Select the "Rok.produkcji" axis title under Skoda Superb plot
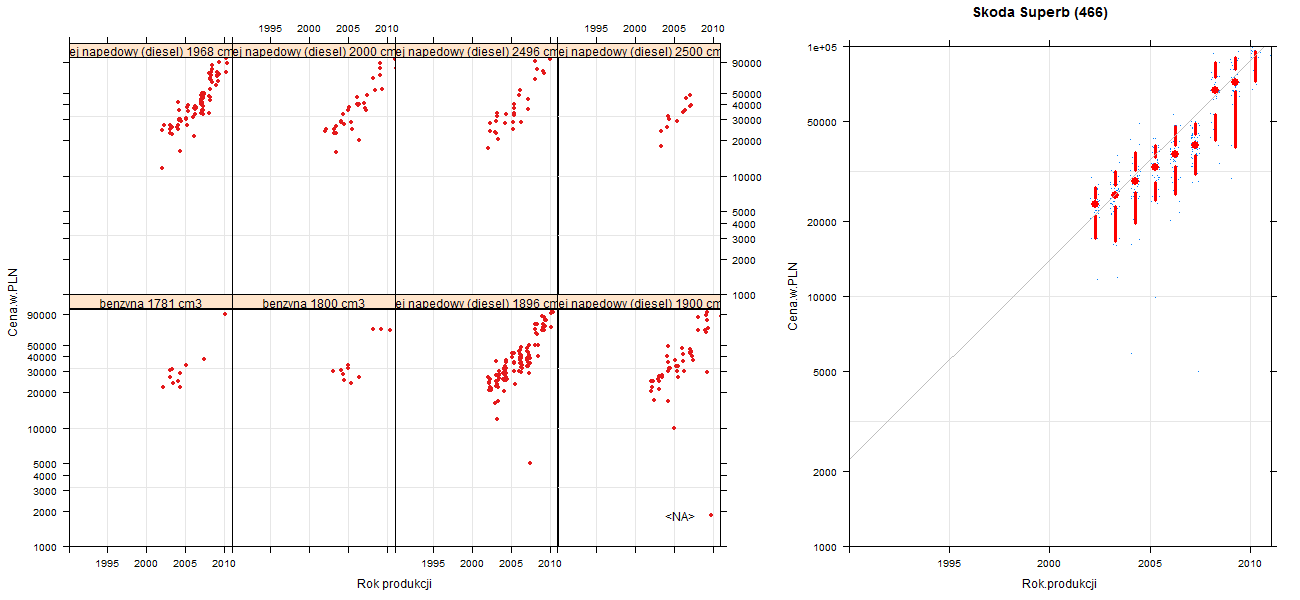This screenshot has height=600, width=1300. 1059,584
